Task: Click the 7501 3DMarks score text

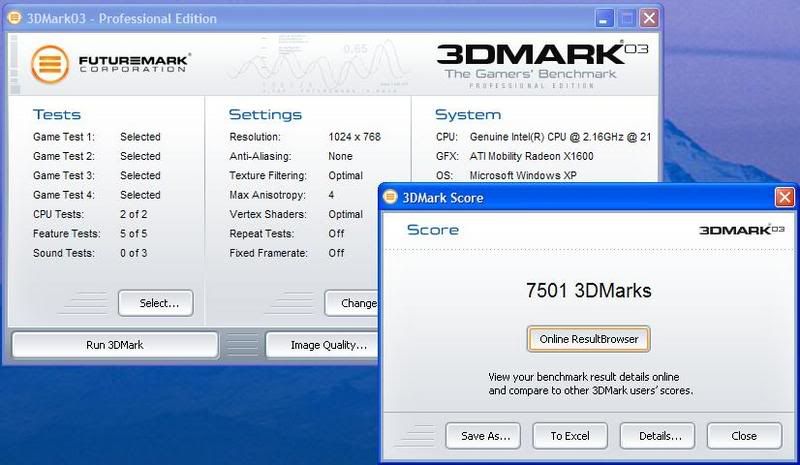Action: coord(588,290)
